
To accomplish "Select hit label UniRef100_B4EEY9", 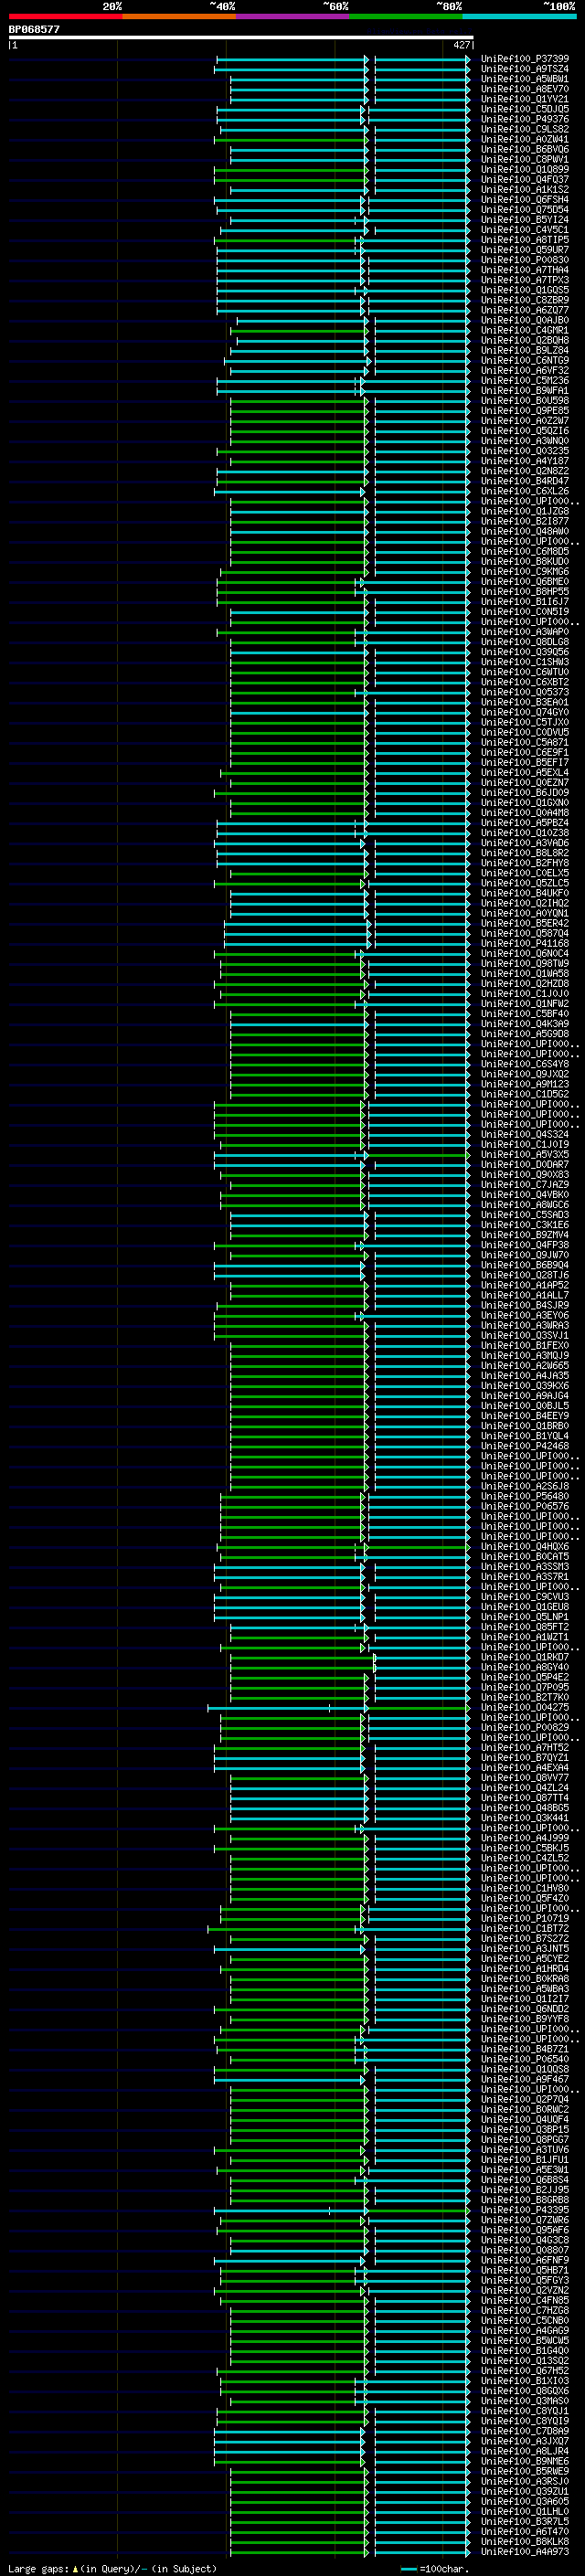I will pyautogui.click(x=525, y=1417).
